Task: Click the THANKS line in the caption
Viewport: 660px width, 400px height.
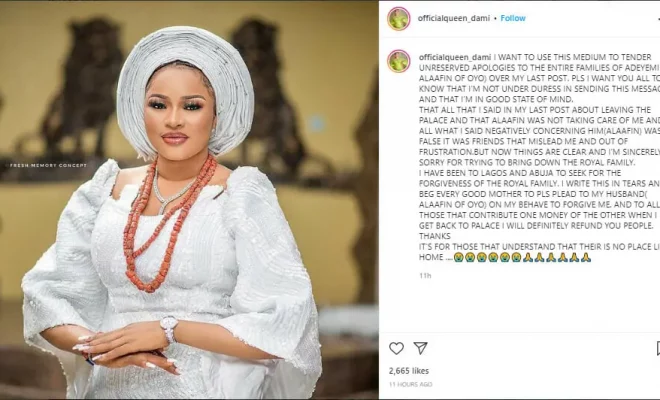Action: [x=435, y=236]
